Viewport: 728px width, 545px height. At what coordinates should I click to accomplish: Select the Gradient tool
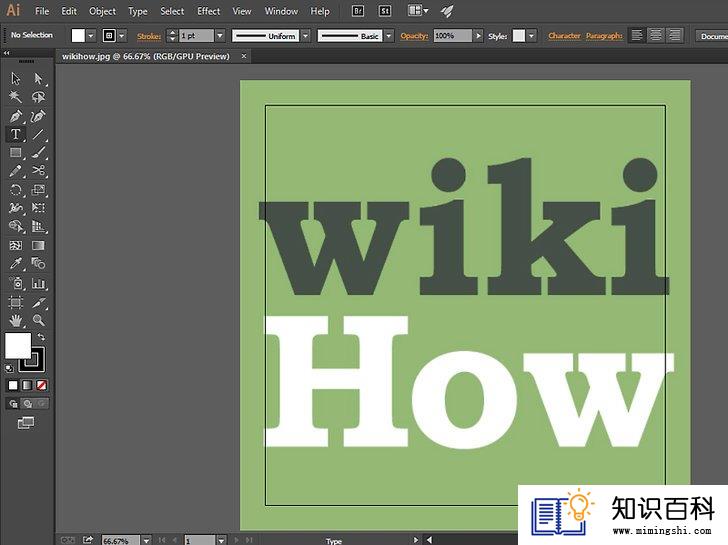[x=39, y=245]
